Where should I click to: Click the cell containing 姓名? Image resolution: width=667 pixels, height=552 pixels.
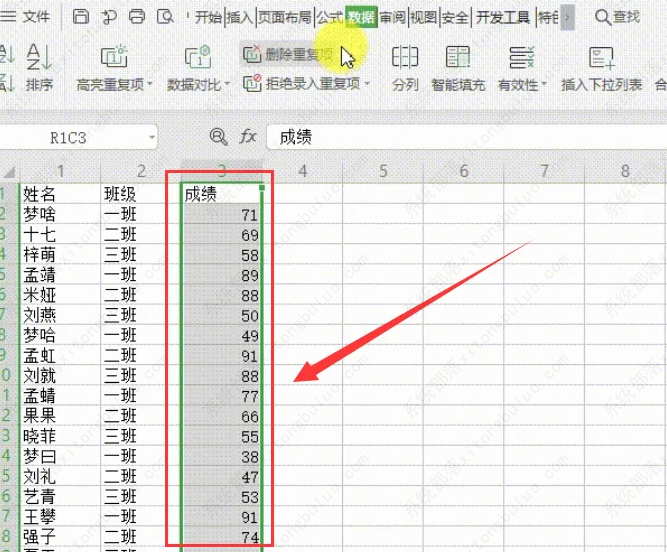[60, 193]
